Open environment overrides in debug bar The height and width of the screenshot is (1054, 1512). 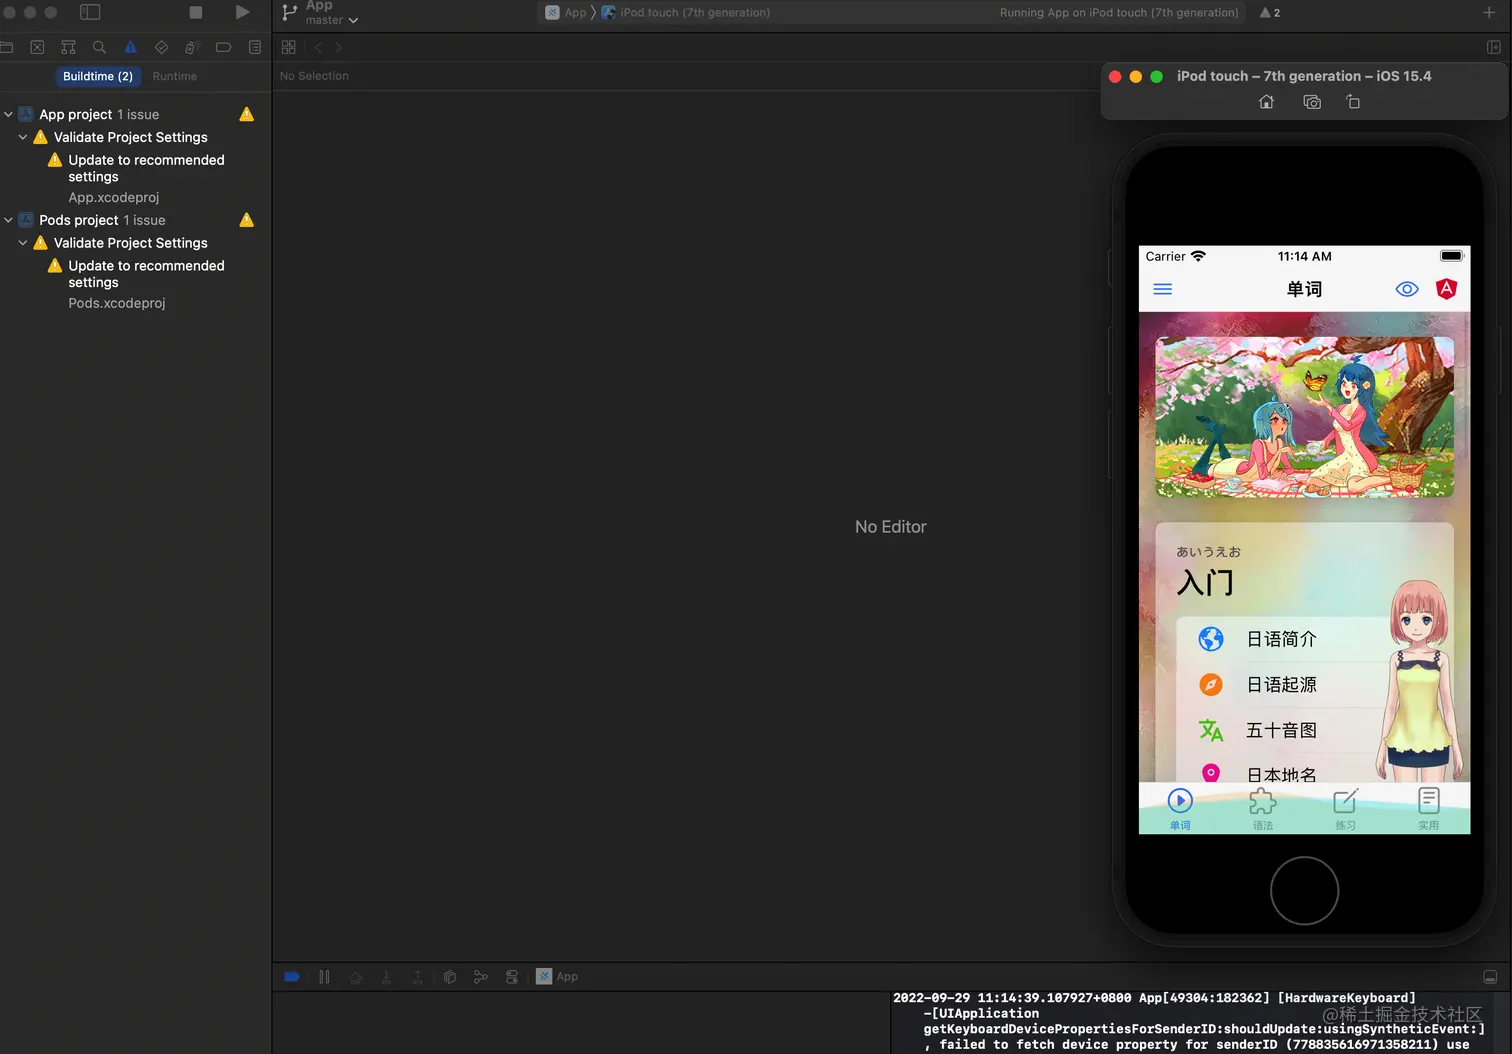point(512,977)
